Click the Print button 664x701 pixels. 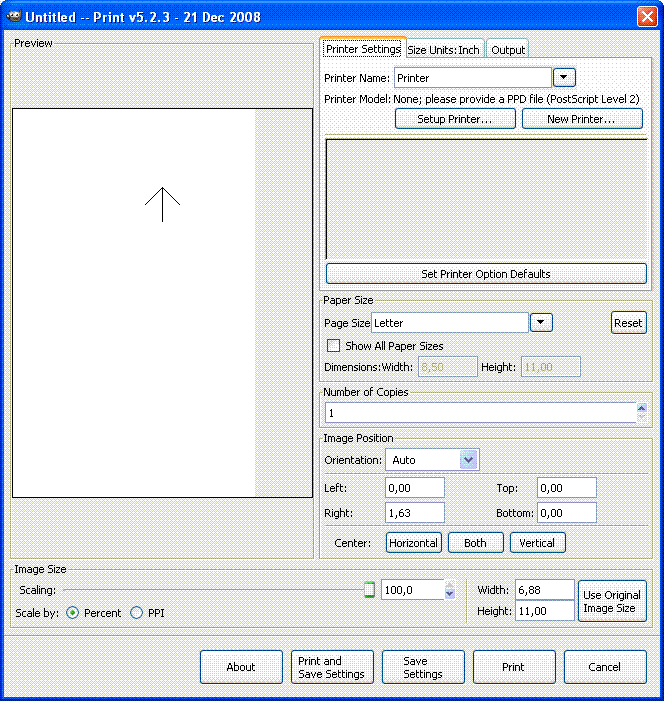click(x=514, y=667)
